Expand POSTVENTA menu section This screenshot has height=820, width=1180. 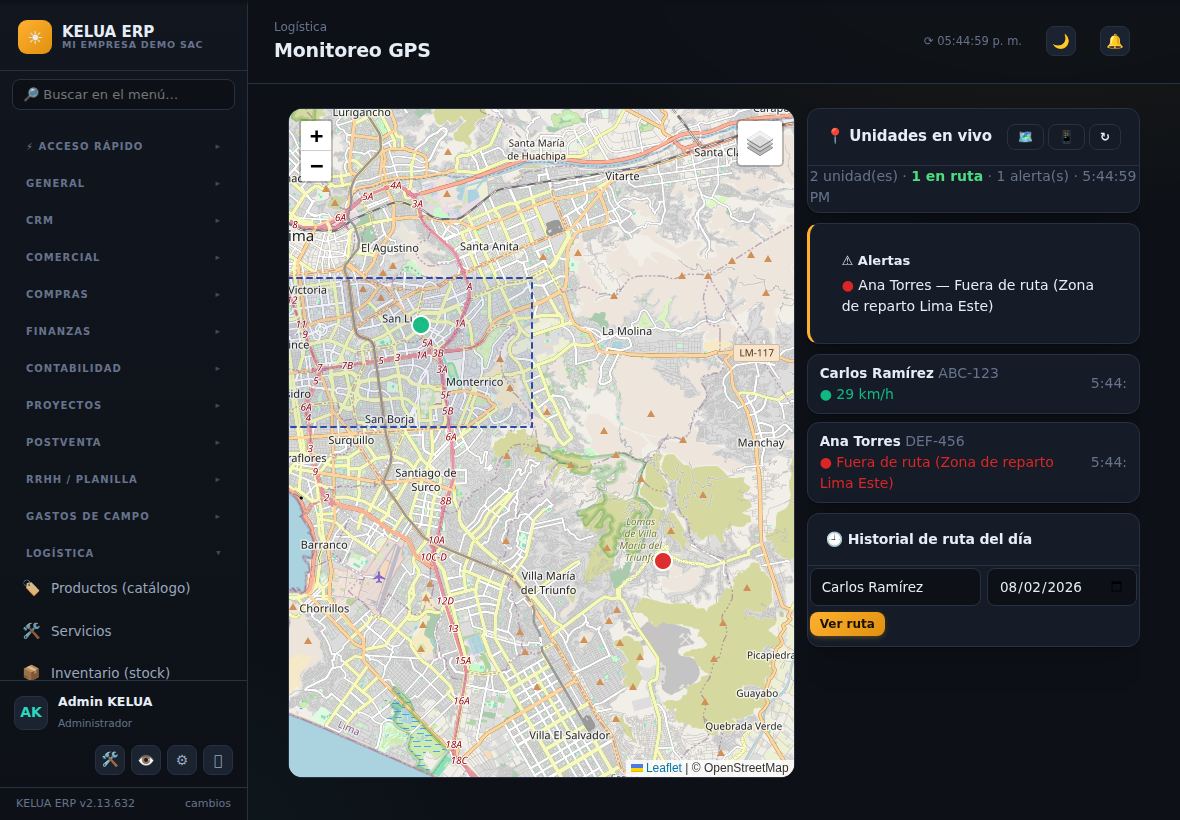(123, 442)
